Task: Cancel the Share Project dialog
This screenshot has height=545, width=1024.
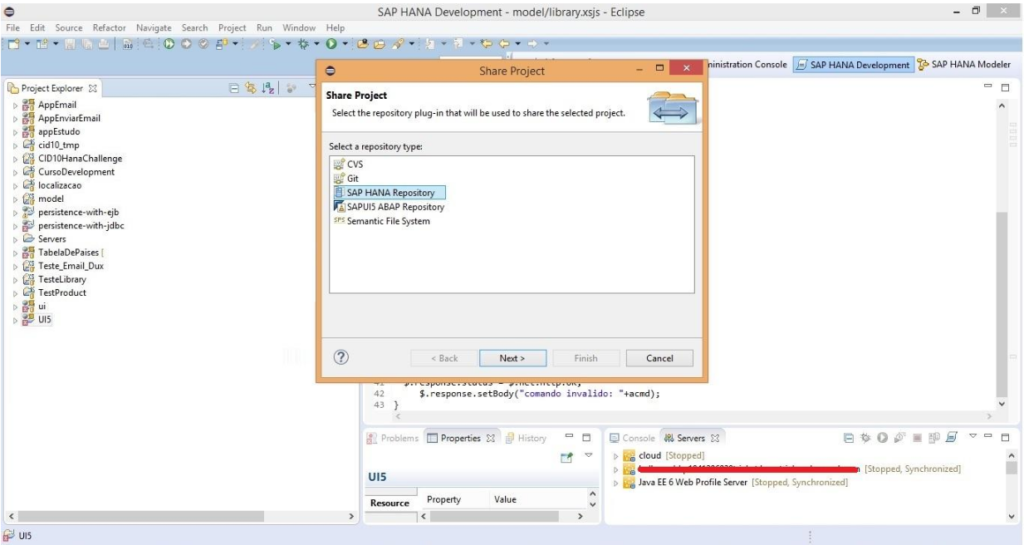Action: [x=659, y=358]
